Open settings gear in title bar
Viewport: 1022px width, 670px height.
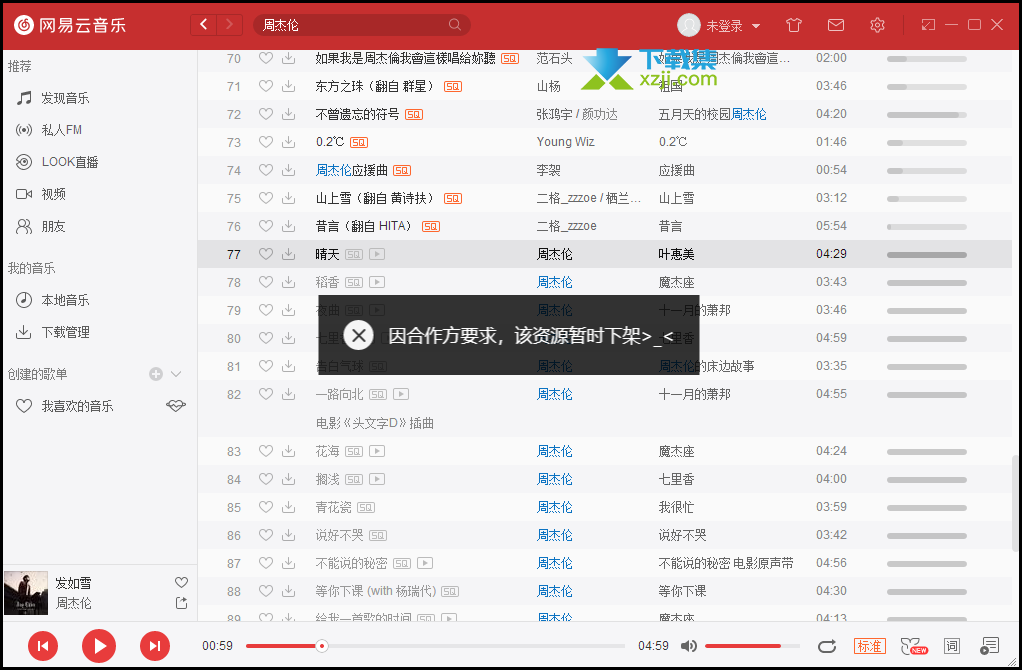pyautogui.click(x=877, y=25)
